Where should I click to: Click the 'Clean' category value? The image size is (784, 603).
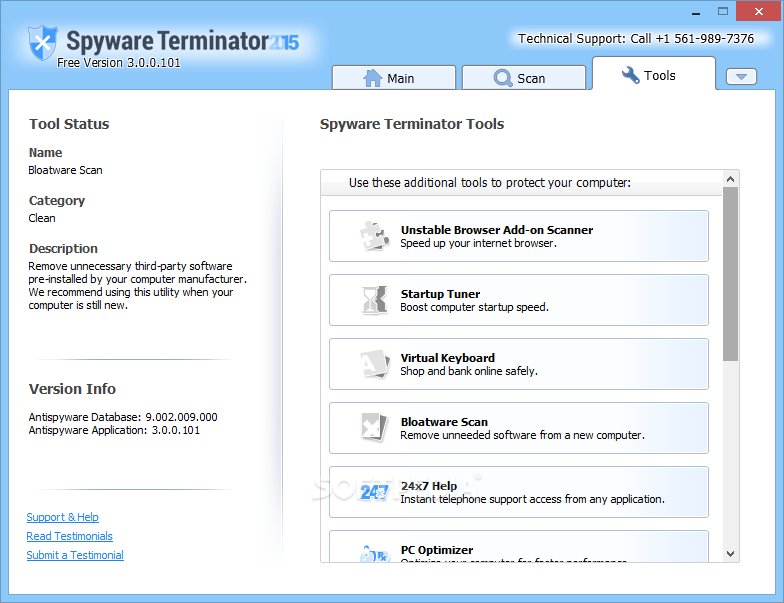42,218
